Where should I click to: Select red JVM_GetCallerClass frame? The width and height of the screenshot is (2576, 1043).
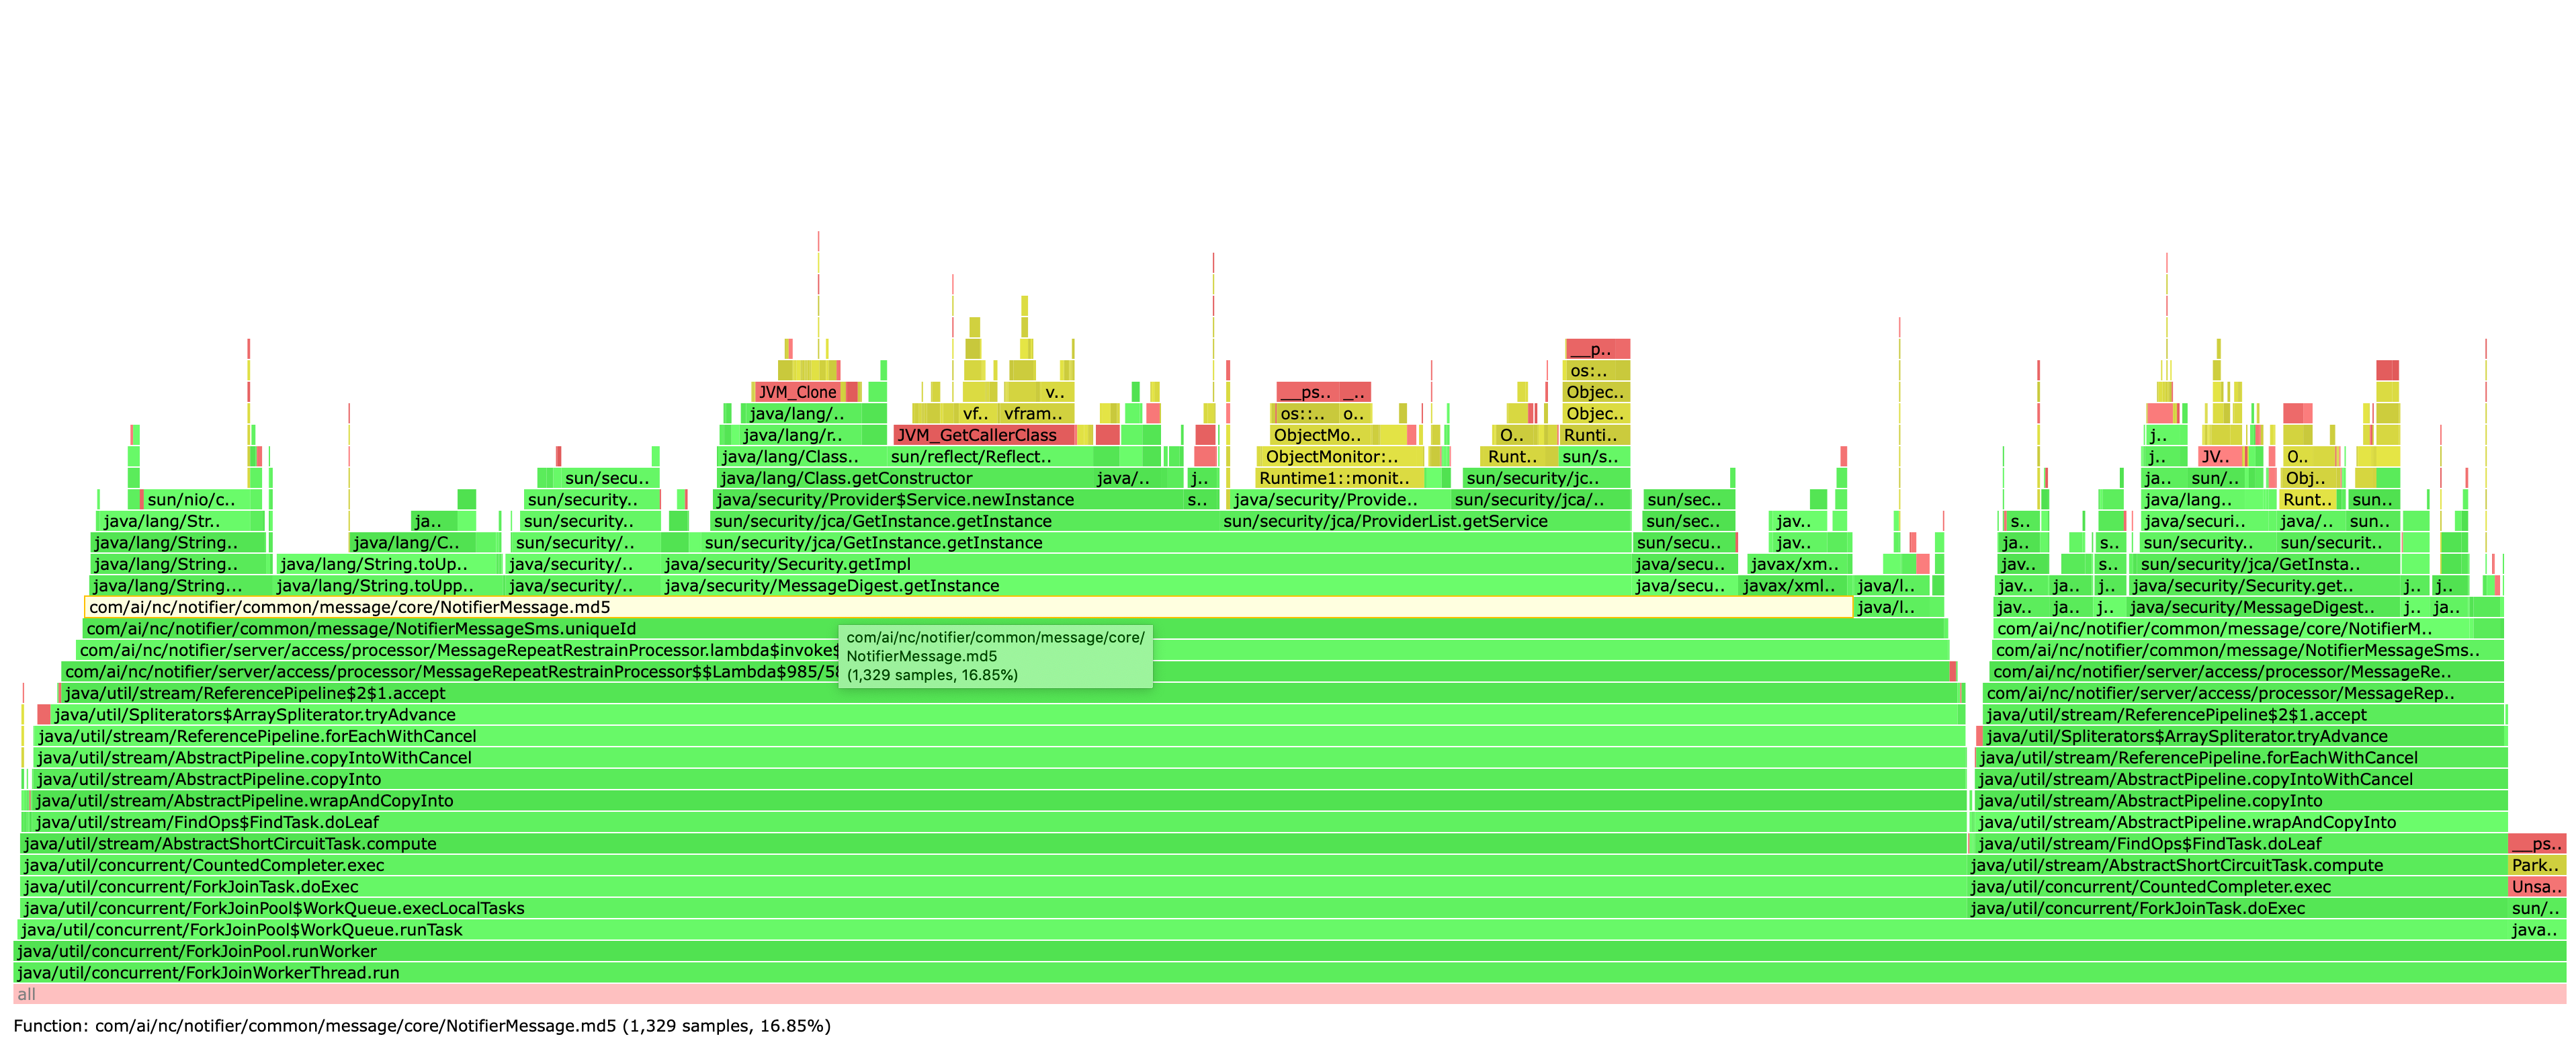point(984,435)
